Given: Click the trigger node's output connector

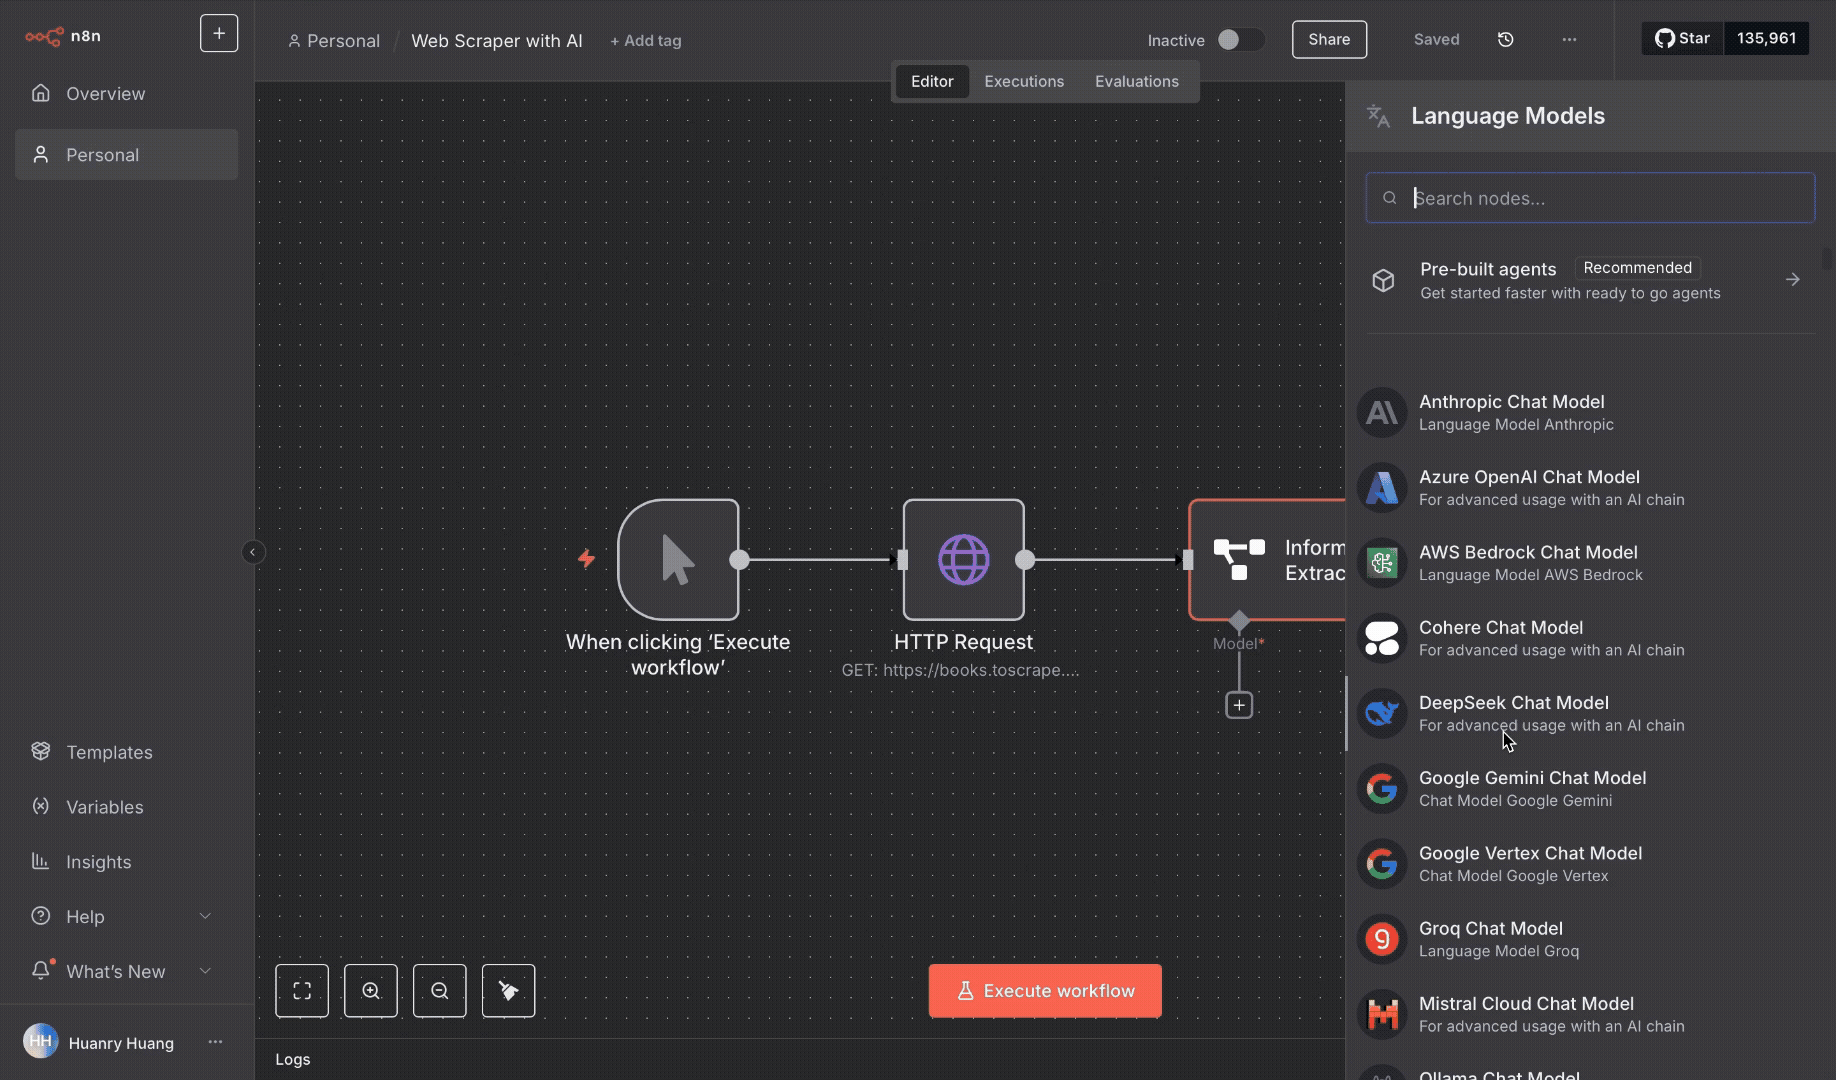Looking at the screenshot, I should (x=739, y=560).
